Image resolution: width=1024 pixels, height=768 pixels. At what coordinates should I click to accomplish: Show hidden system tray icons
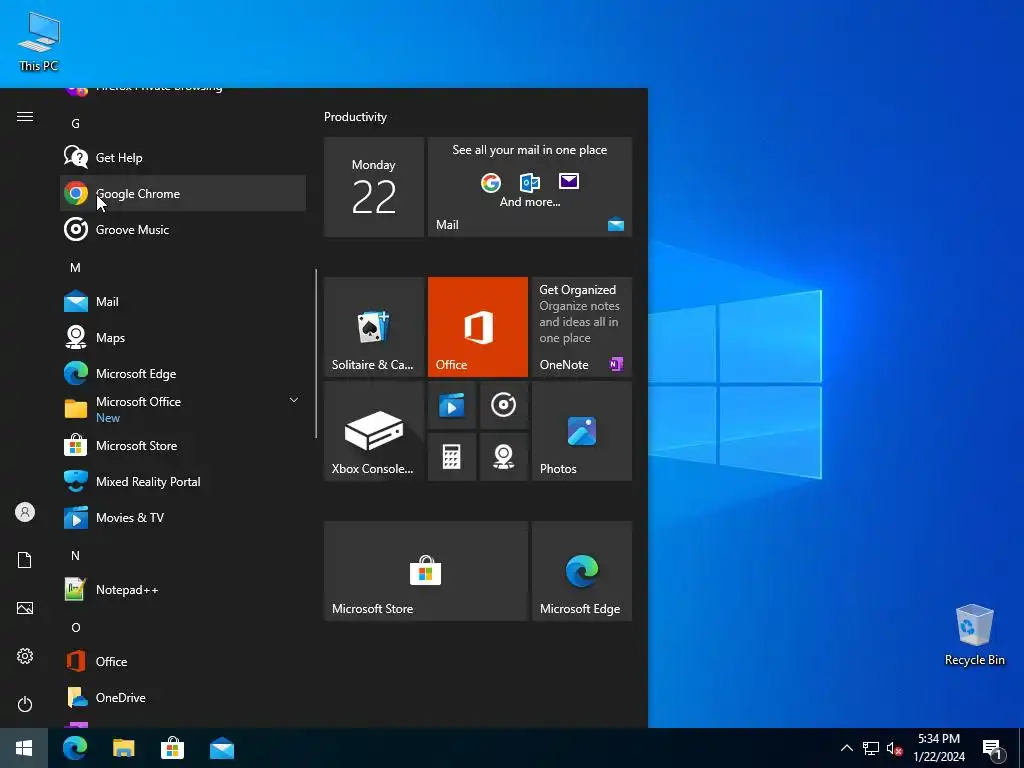(x=846, y=748)
